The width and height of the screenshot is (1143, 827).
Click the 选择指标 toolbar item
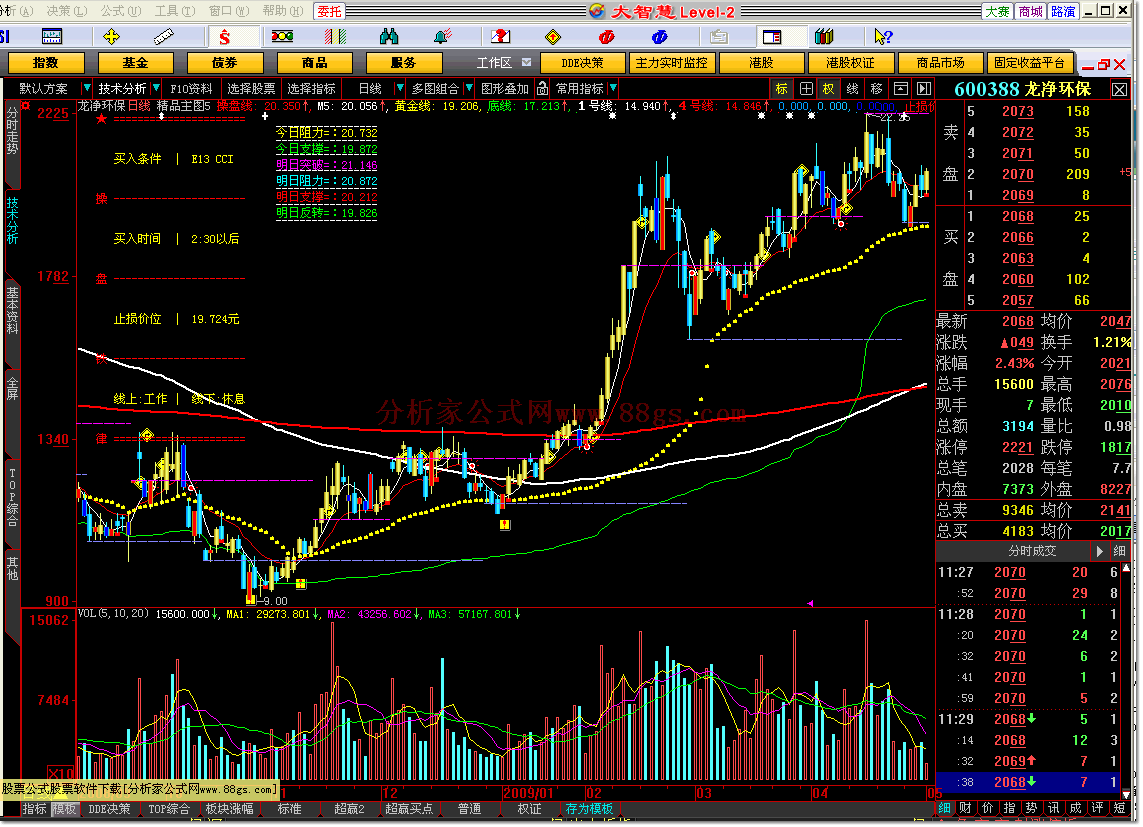[x=311, y=89]
